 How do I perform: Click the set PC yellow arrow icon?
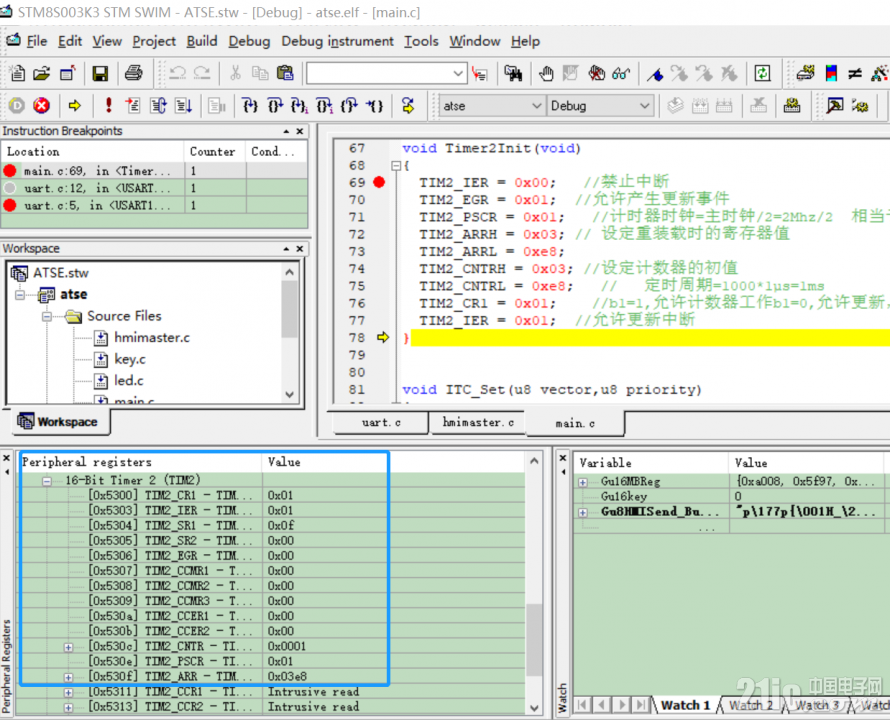[x=408, y=106]
